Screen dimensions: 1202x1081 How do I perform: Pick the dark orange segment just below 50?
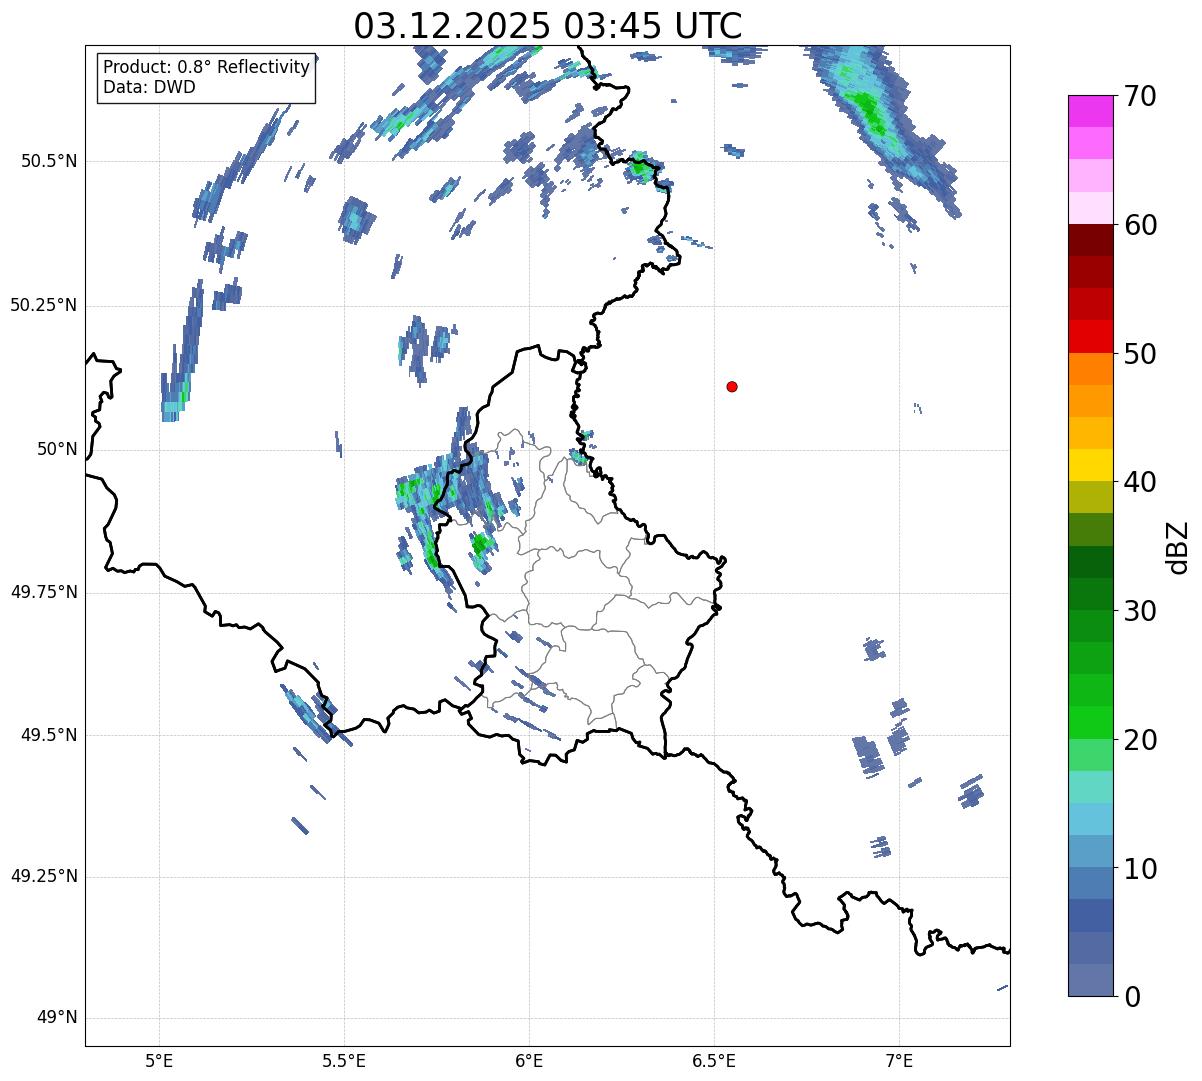coord(1090,369)
